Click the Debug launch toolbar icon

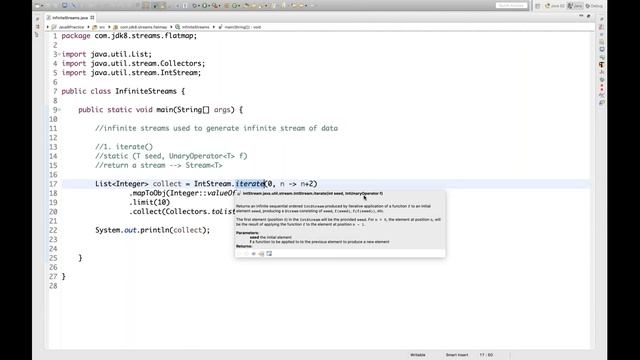[x=194, y=6]
